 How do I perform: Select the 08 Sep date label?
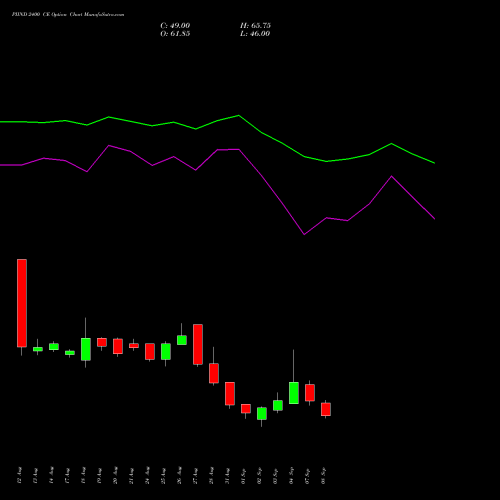[324, 475]
